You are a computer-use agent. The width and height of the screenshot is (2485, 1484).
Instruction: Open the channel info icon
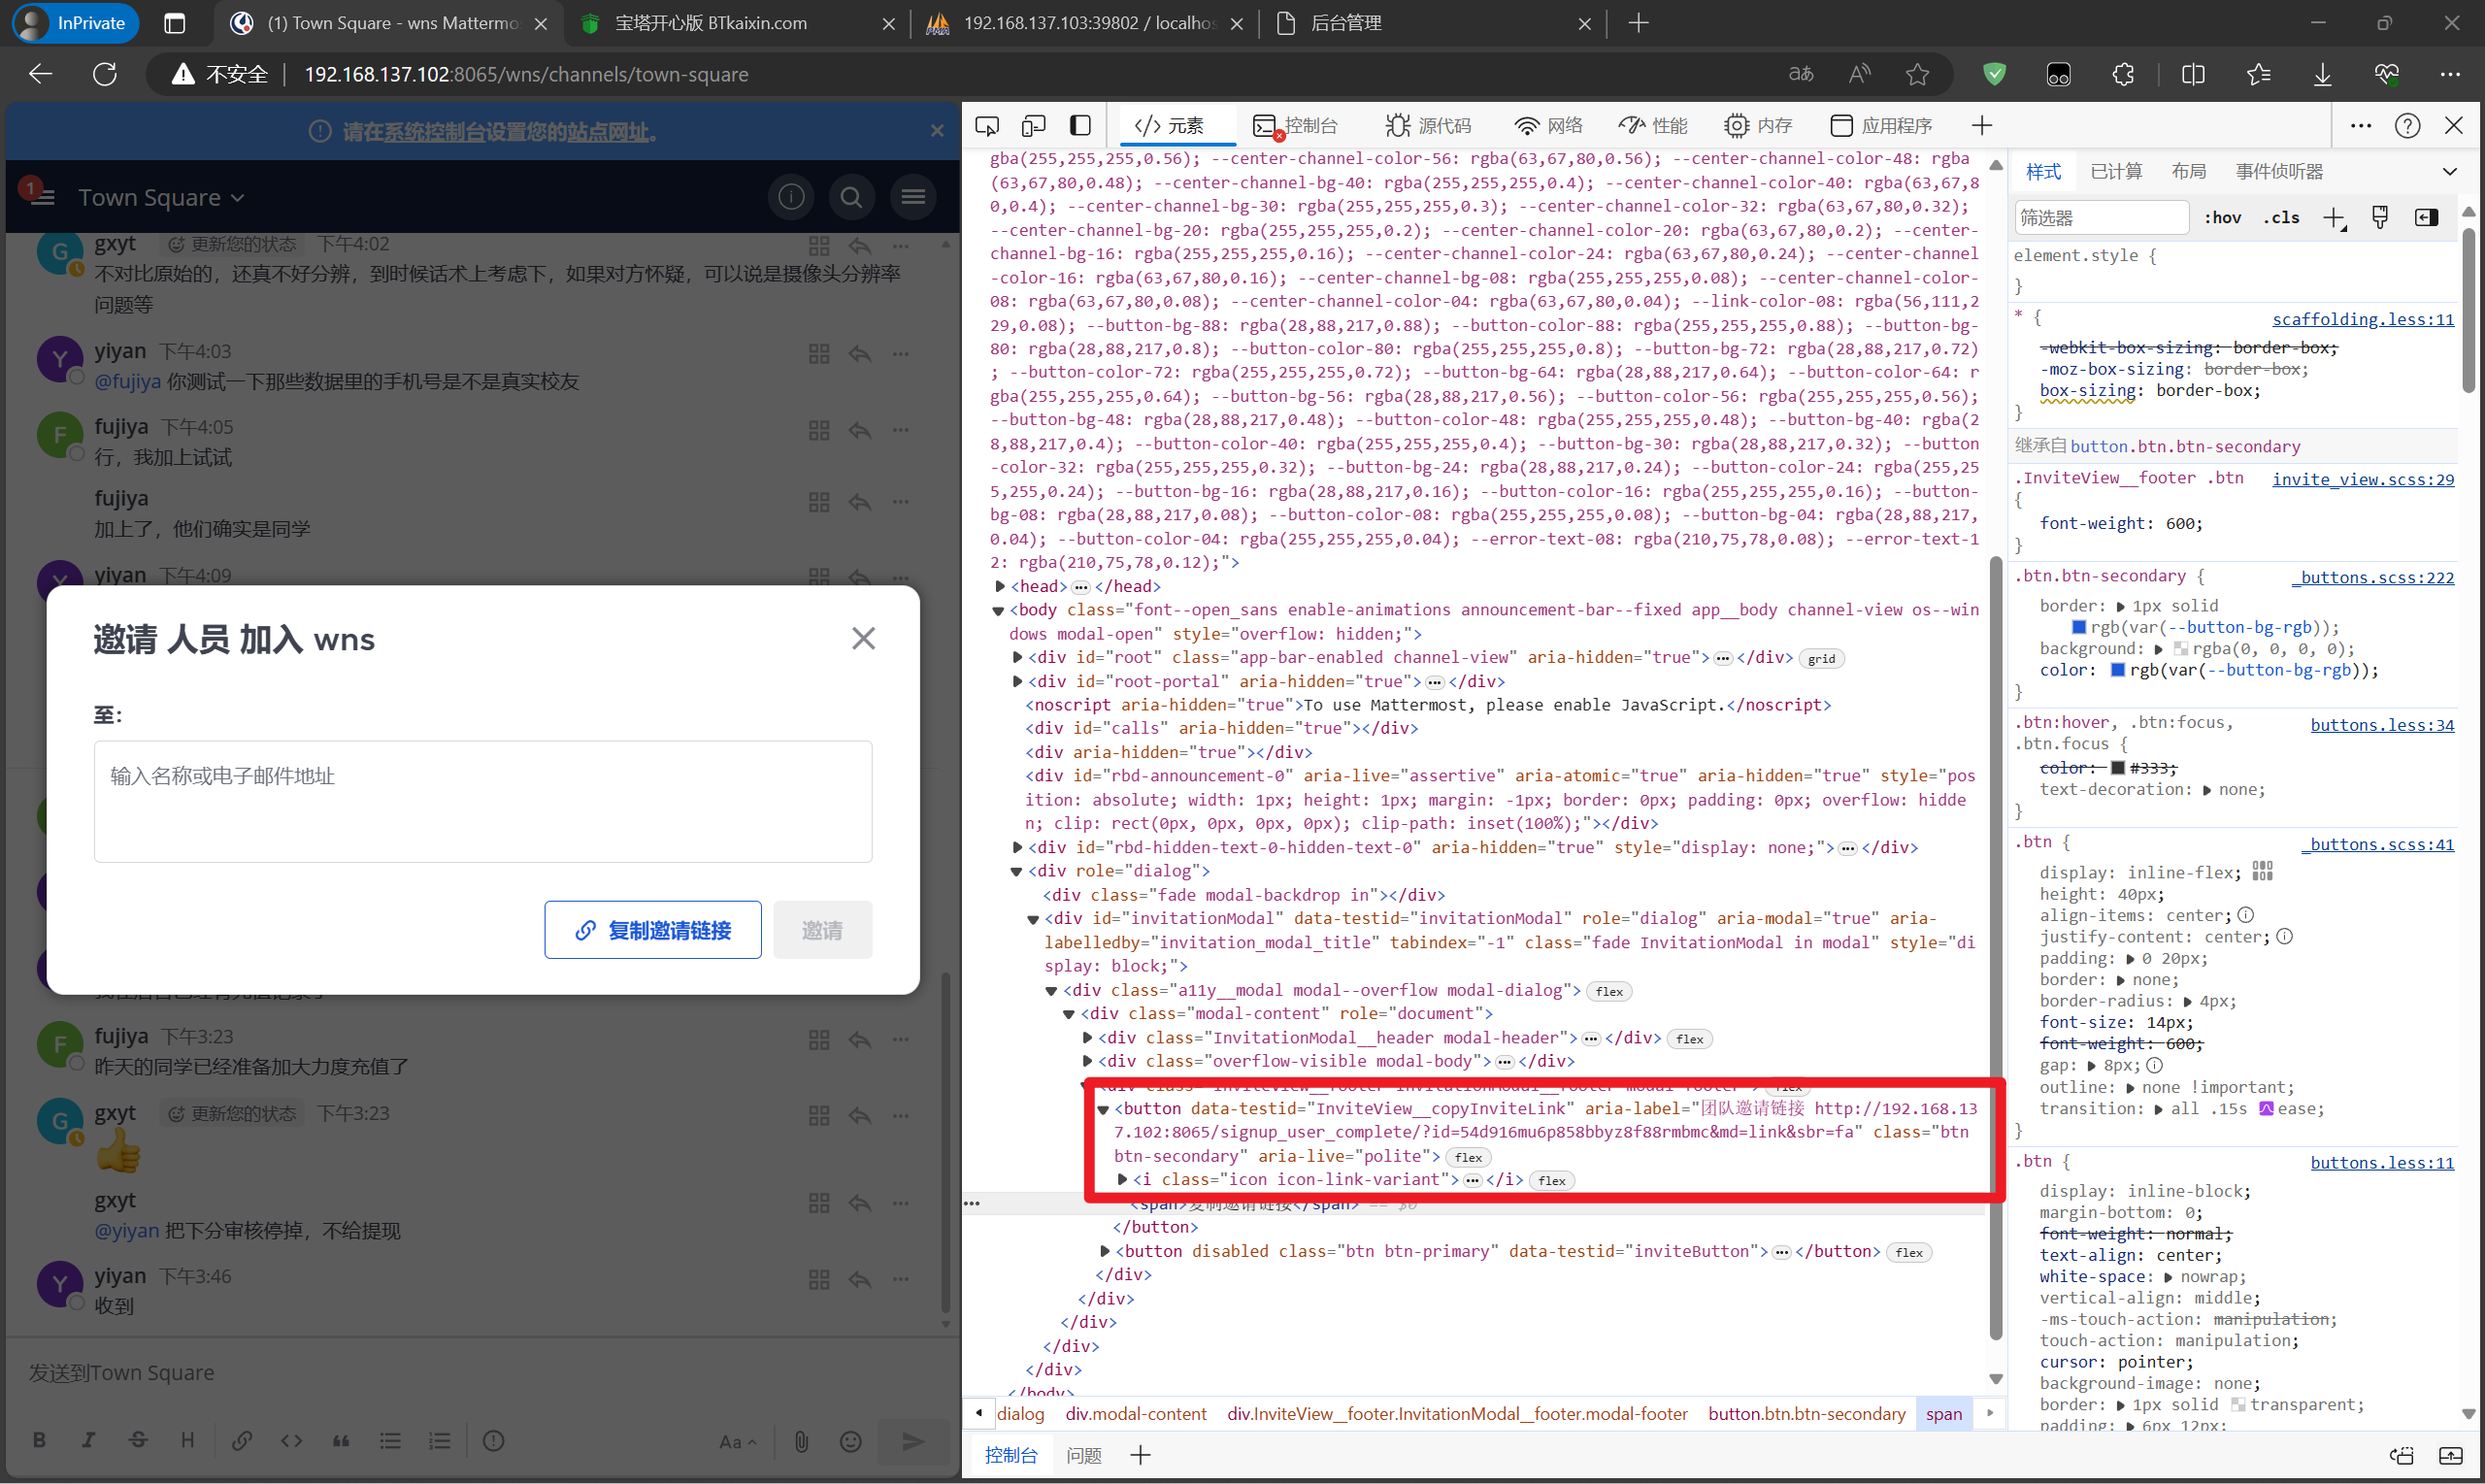point(790,197)
